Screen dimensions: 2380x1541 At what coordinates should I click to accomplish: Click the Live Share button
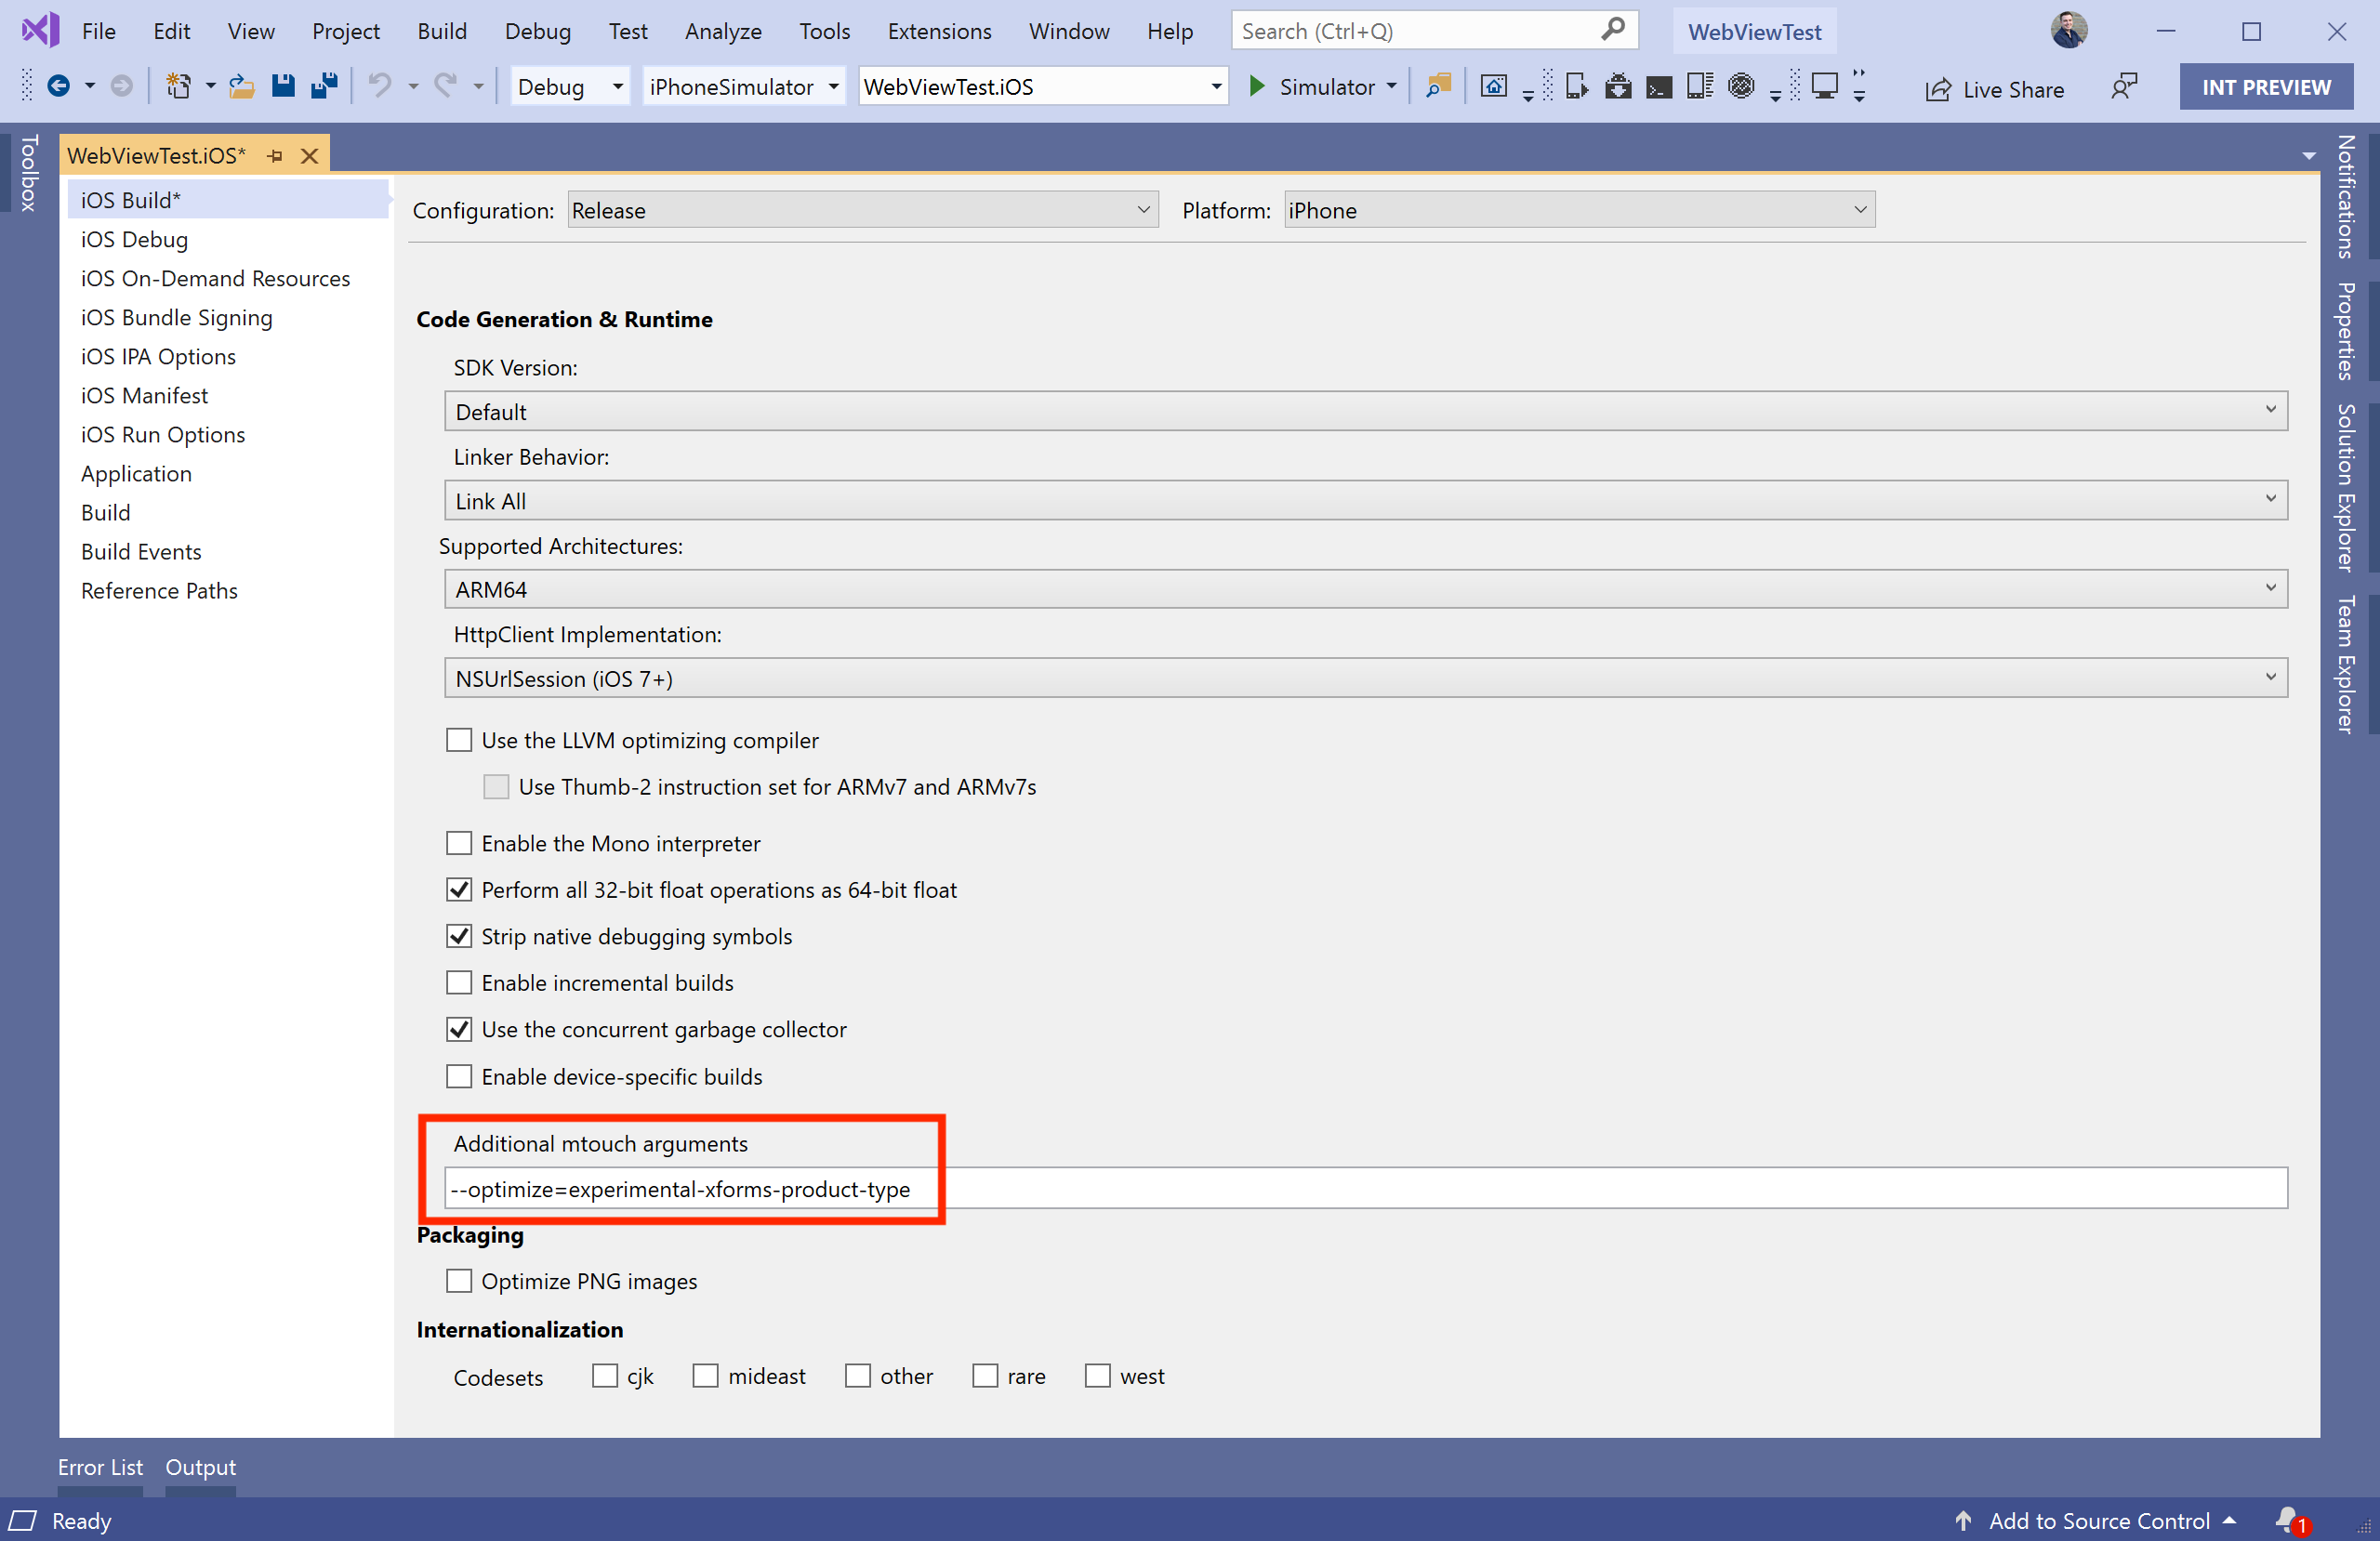[1994, 89]
